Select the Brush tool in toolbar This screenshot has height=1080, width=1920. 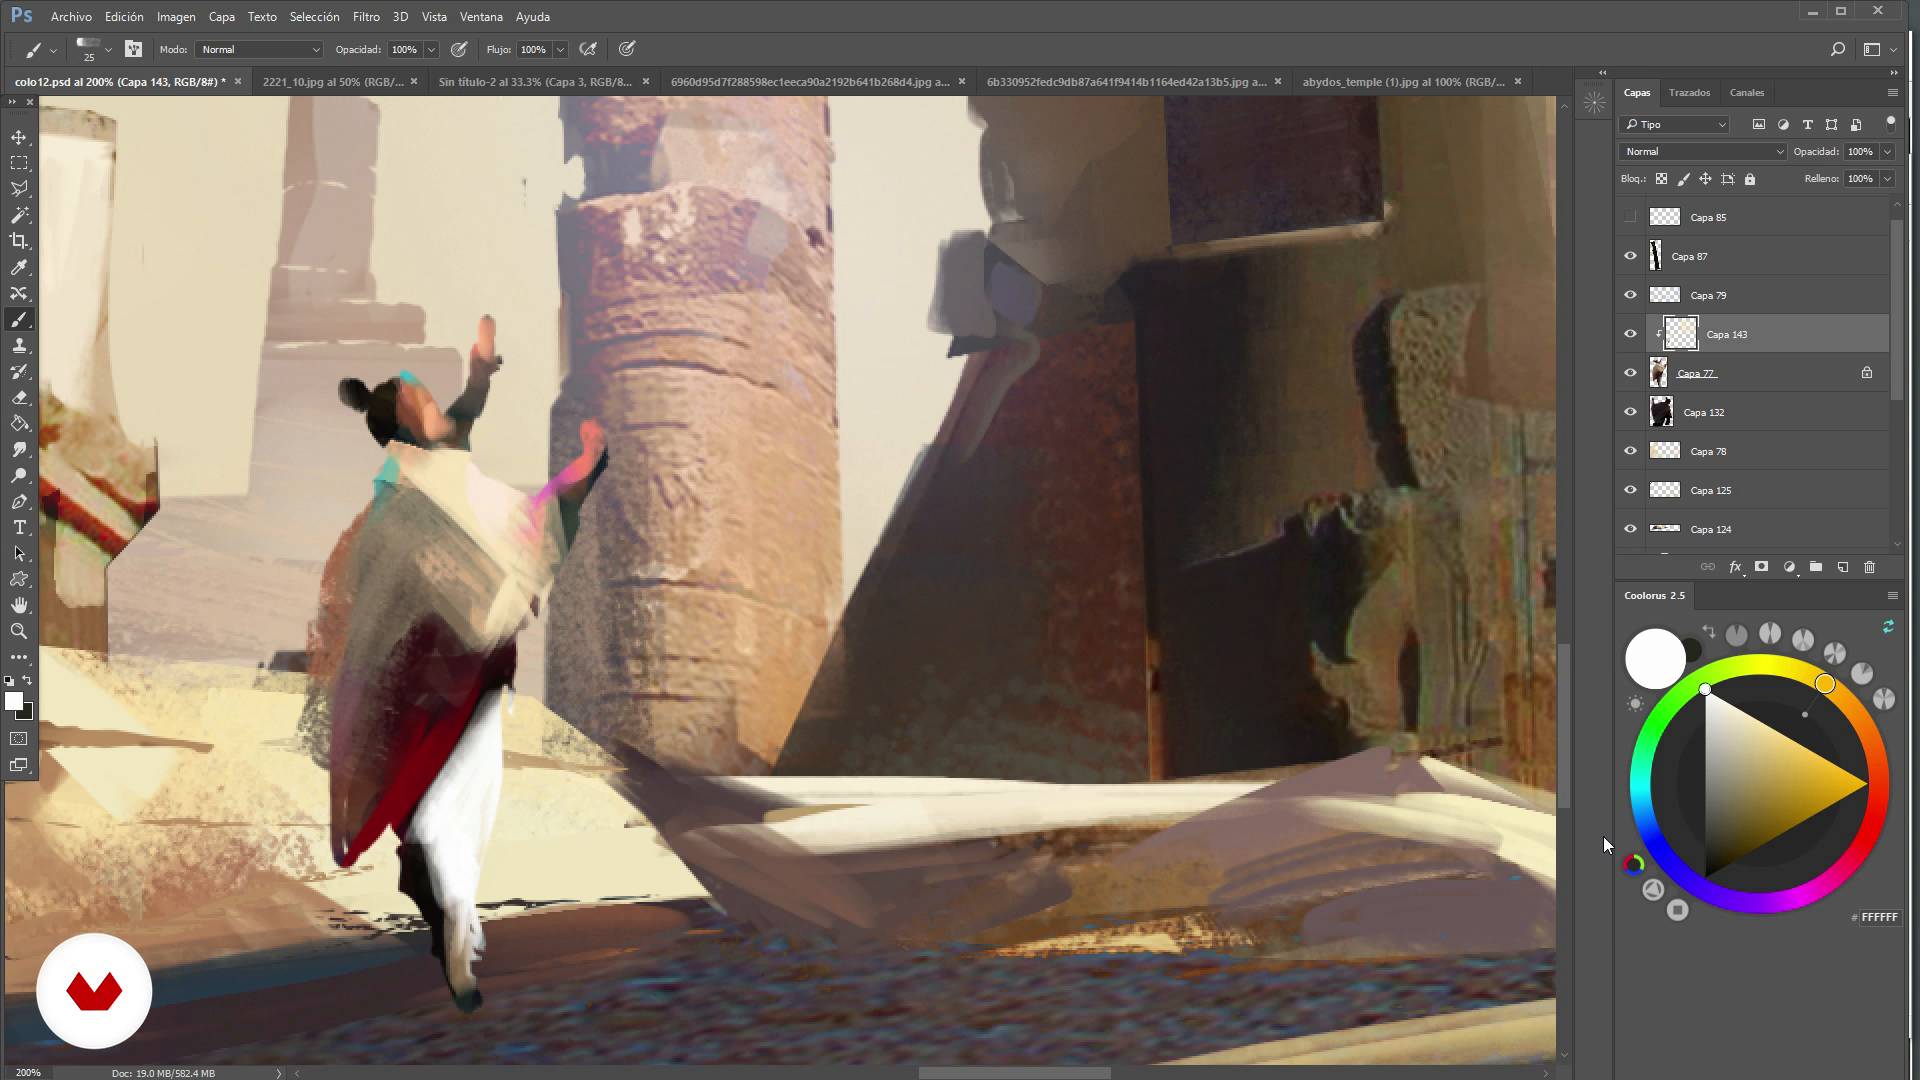[x=19, y=320]
